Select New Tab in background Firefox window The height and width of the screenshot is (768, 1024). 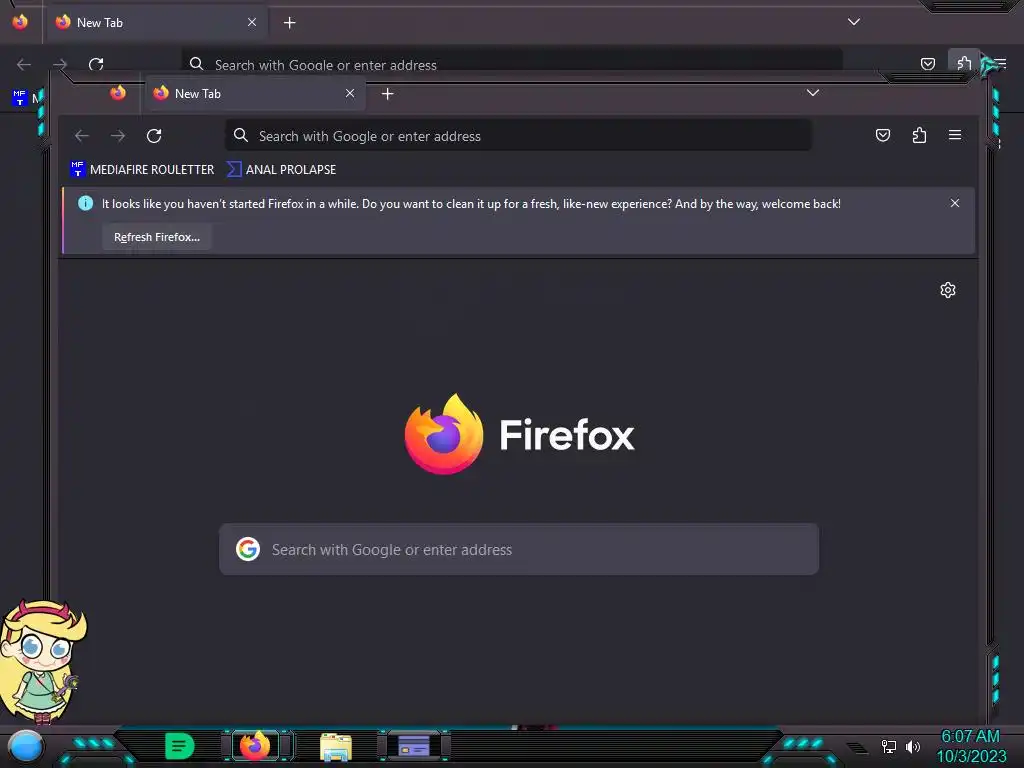(x=157, y=22)
